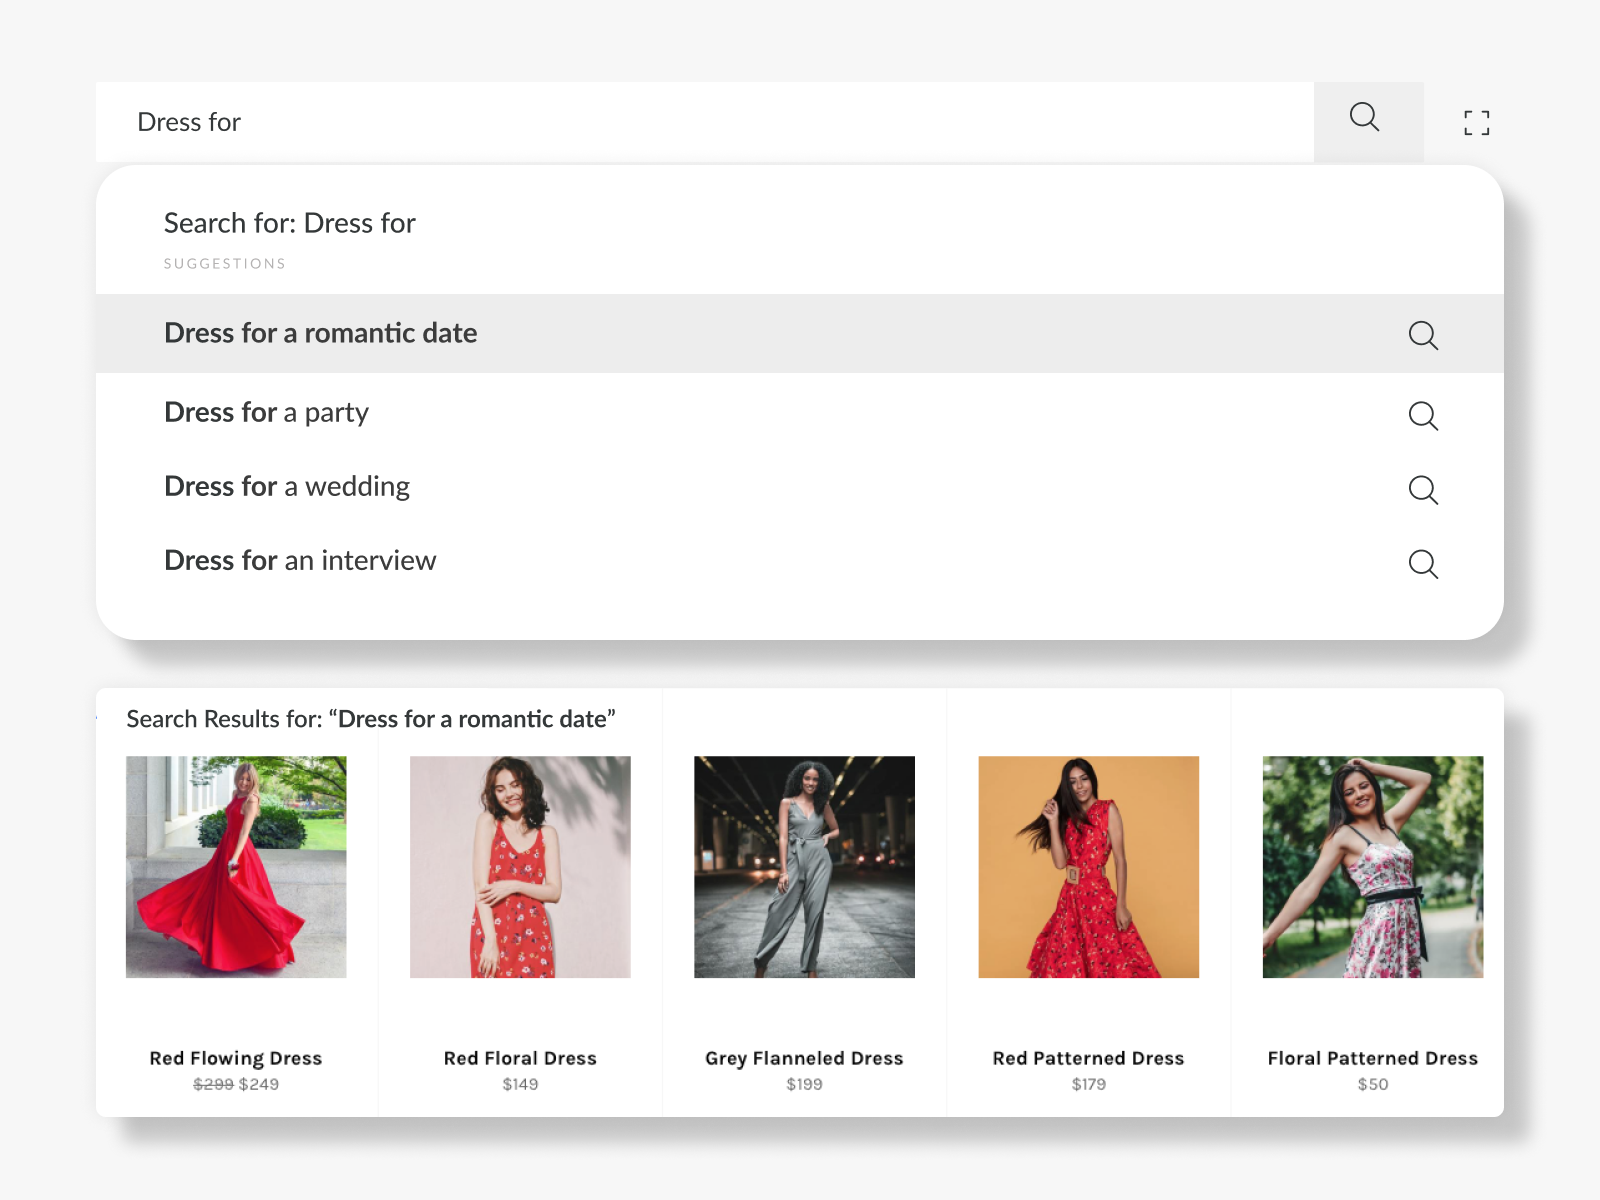
Task: Click search icon beside party suggestion
Action: coord(1422,415)
